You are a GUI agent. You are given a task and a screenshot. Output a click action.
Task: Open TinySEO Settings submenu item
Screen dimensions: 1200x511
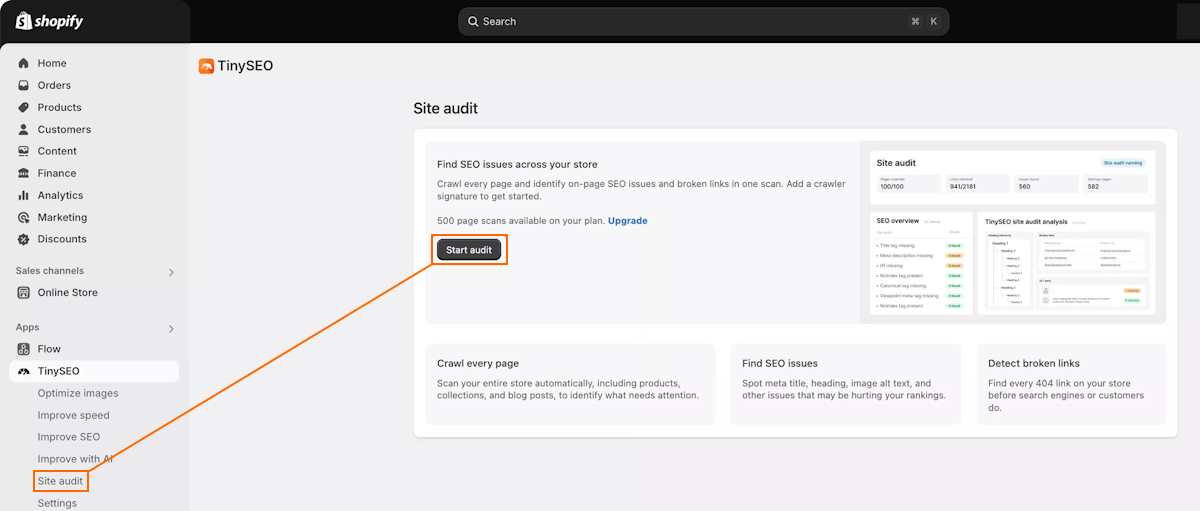[57, 503]
